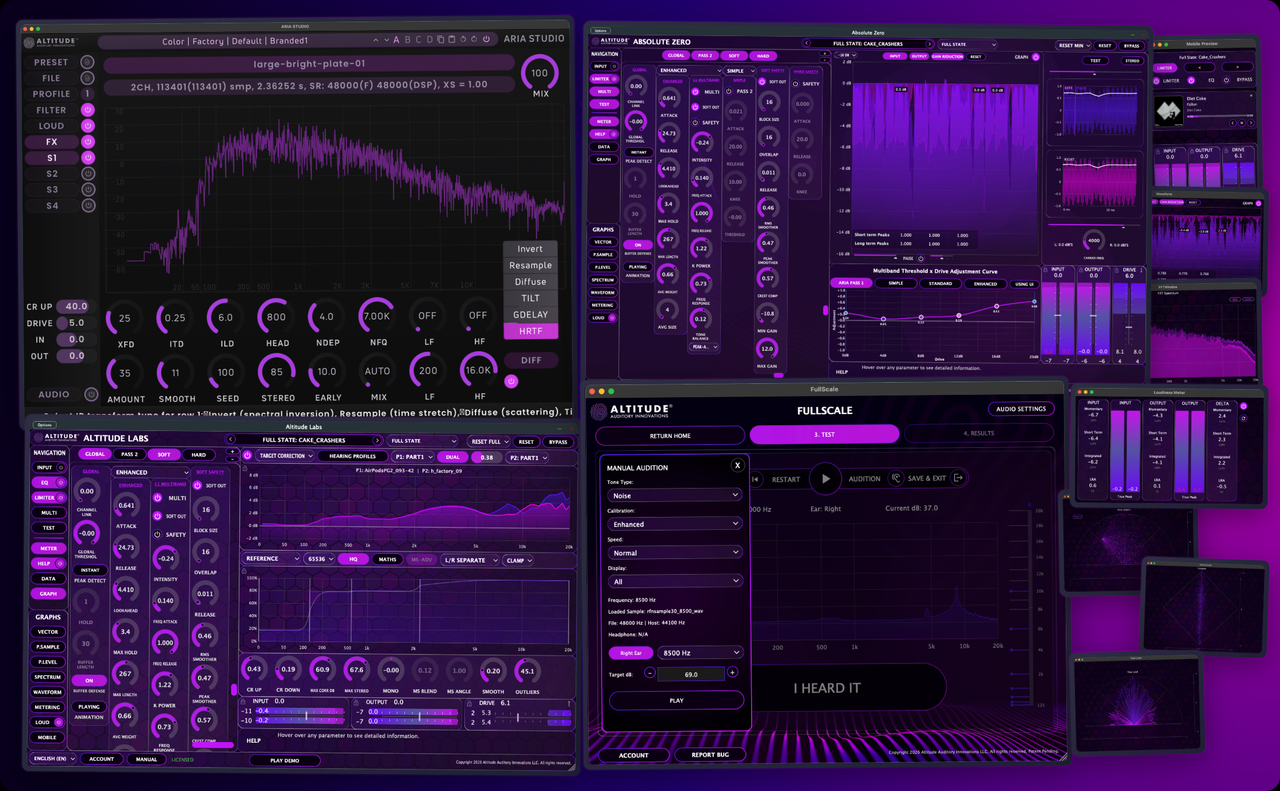Click the PLAY DEMO button in Altitude Labs
Viewport: 1280px width, 791px height.
(284, 760)
